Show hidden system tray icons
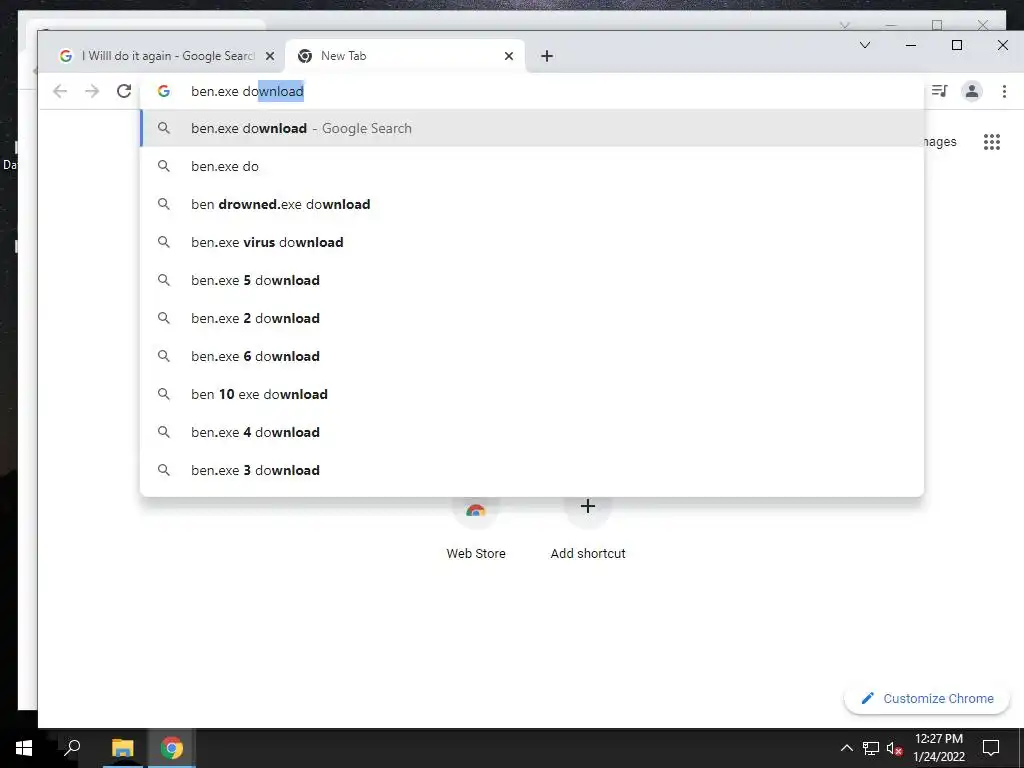Image resolution: width=1024 pixels, height=768 pixels. [x=846, y=748]
